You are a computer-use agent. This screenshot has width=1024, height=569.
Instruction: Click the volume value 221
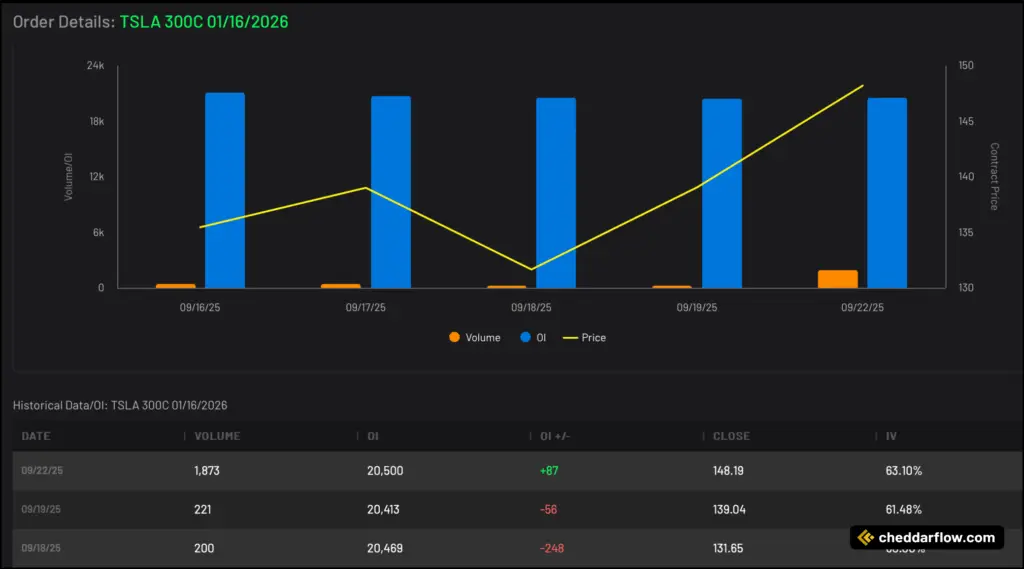point(202,510)
